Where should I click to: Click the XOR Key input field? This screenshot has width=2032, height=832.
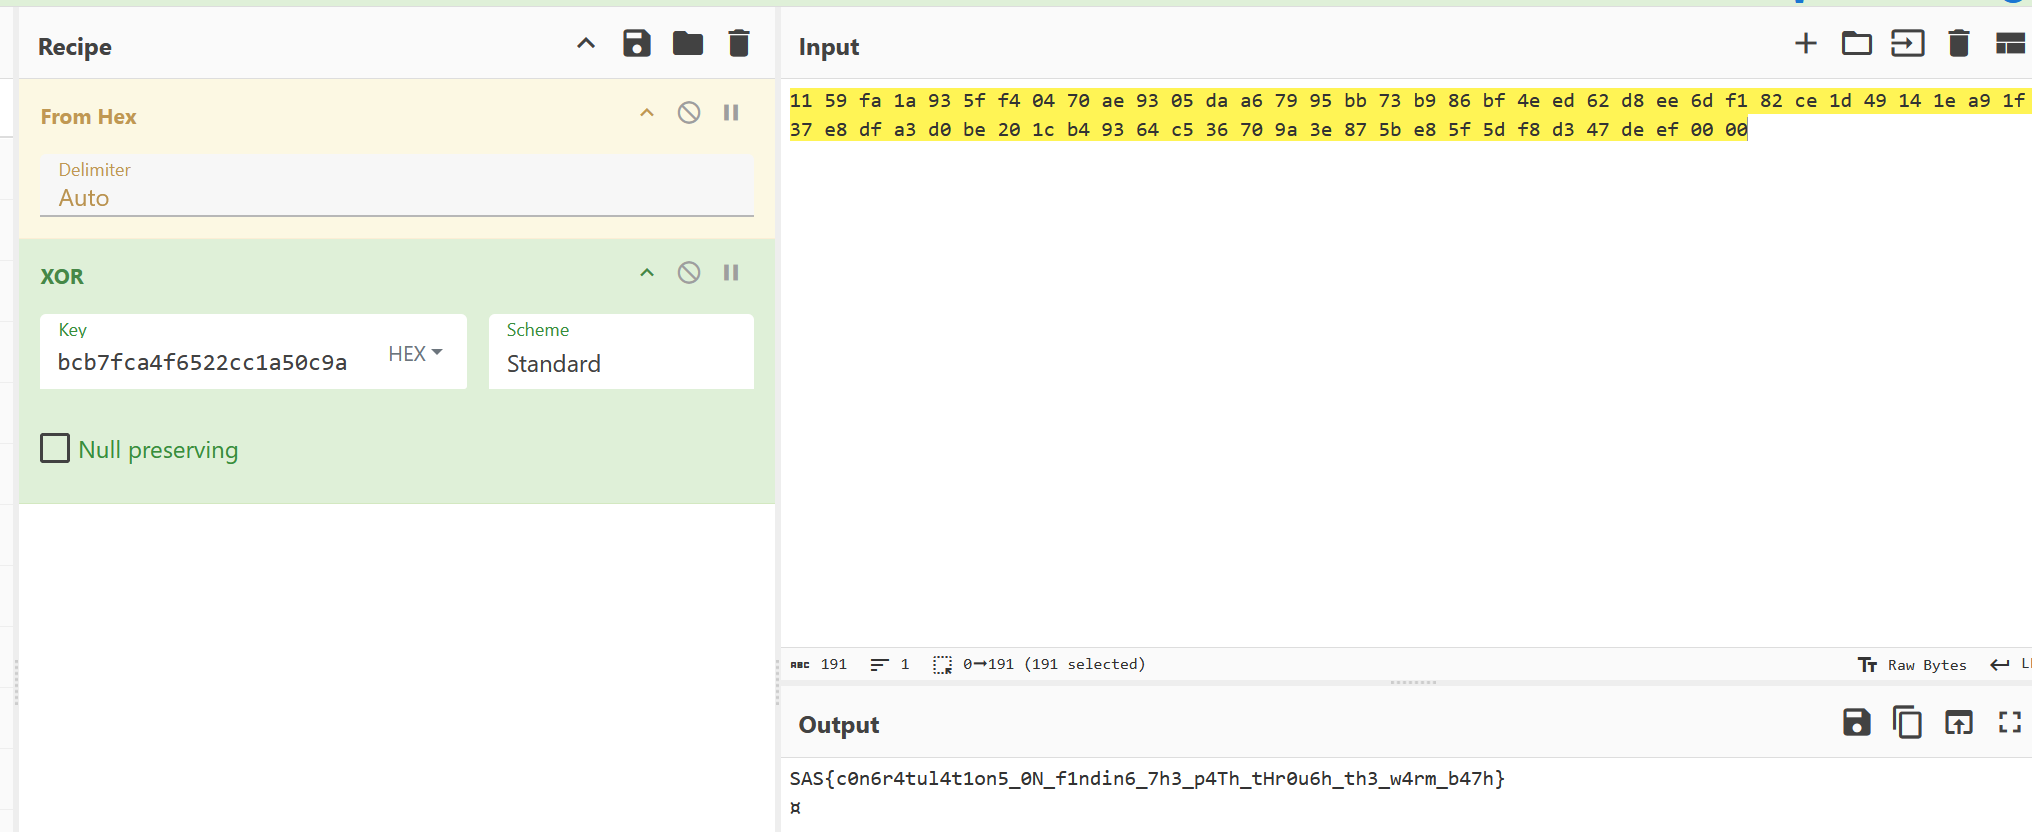click(x=210, y=363)
